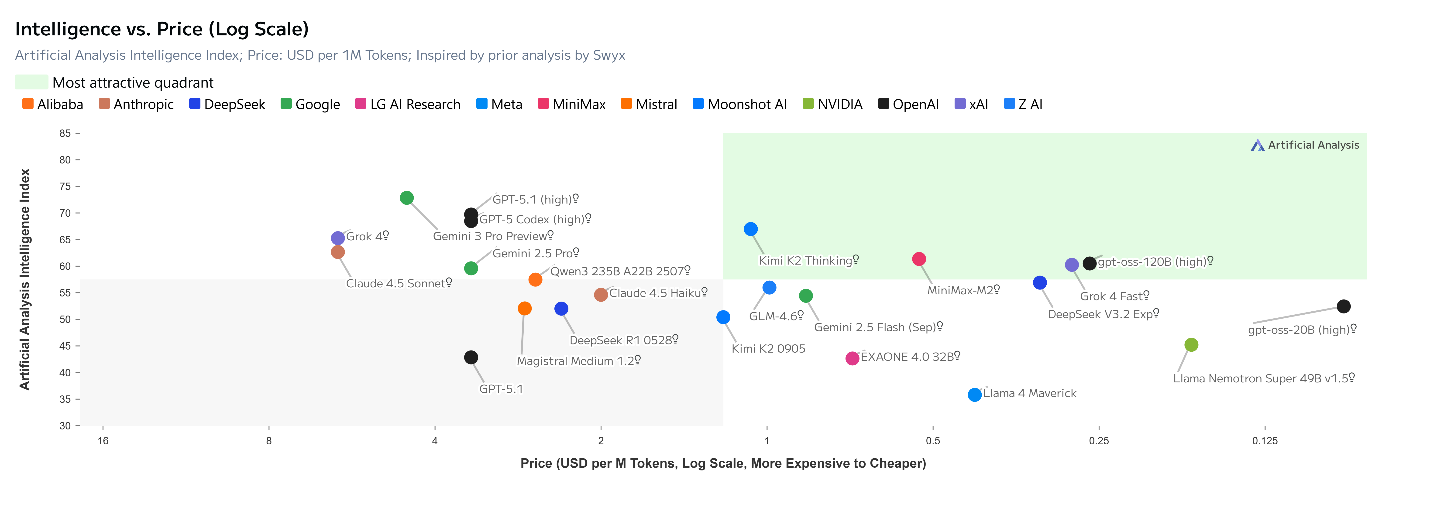
Task: Click the Most attractive quadrant legend swatch
Action: tap(31, 82)
